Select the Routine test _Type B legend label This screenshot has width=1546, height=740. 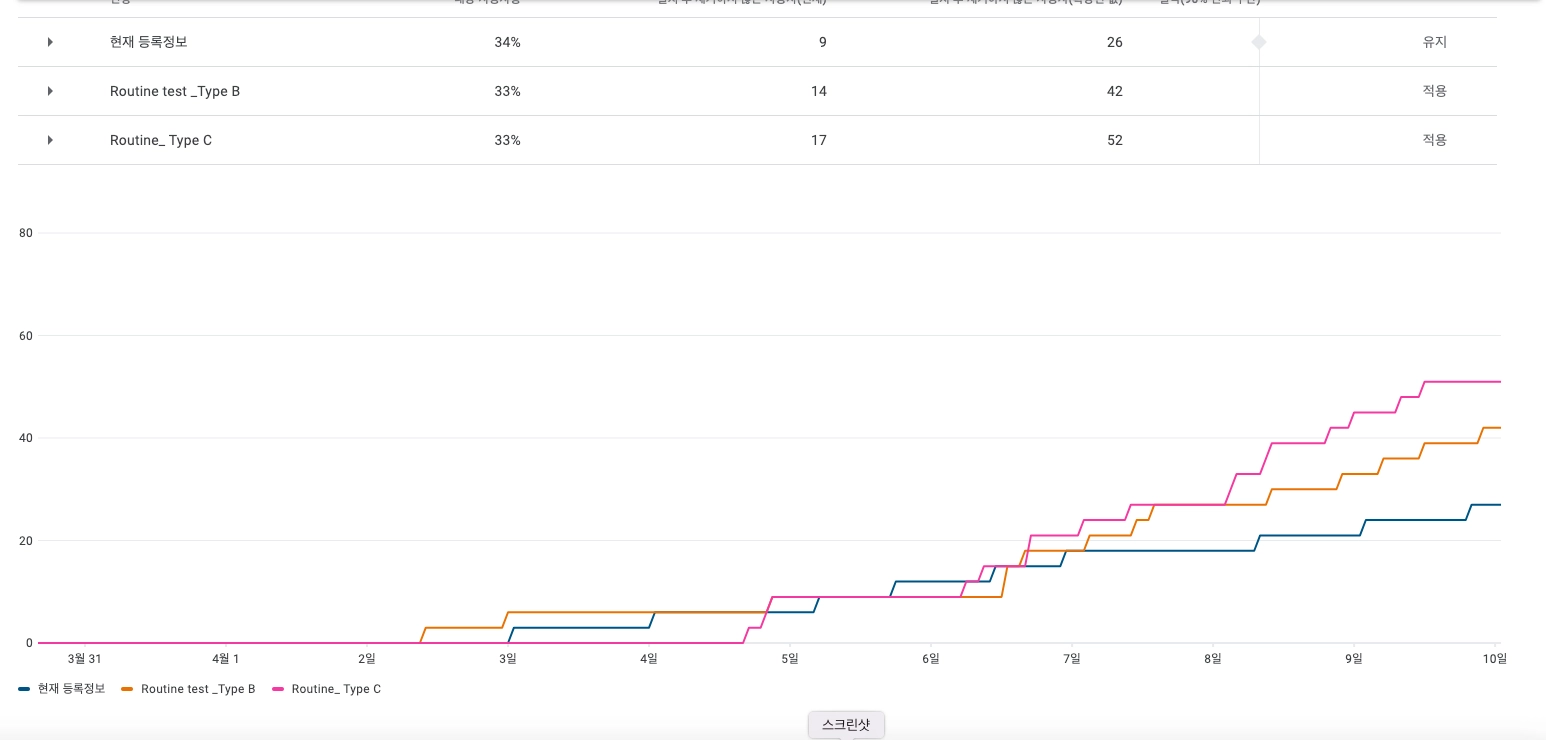coord(198,689)
